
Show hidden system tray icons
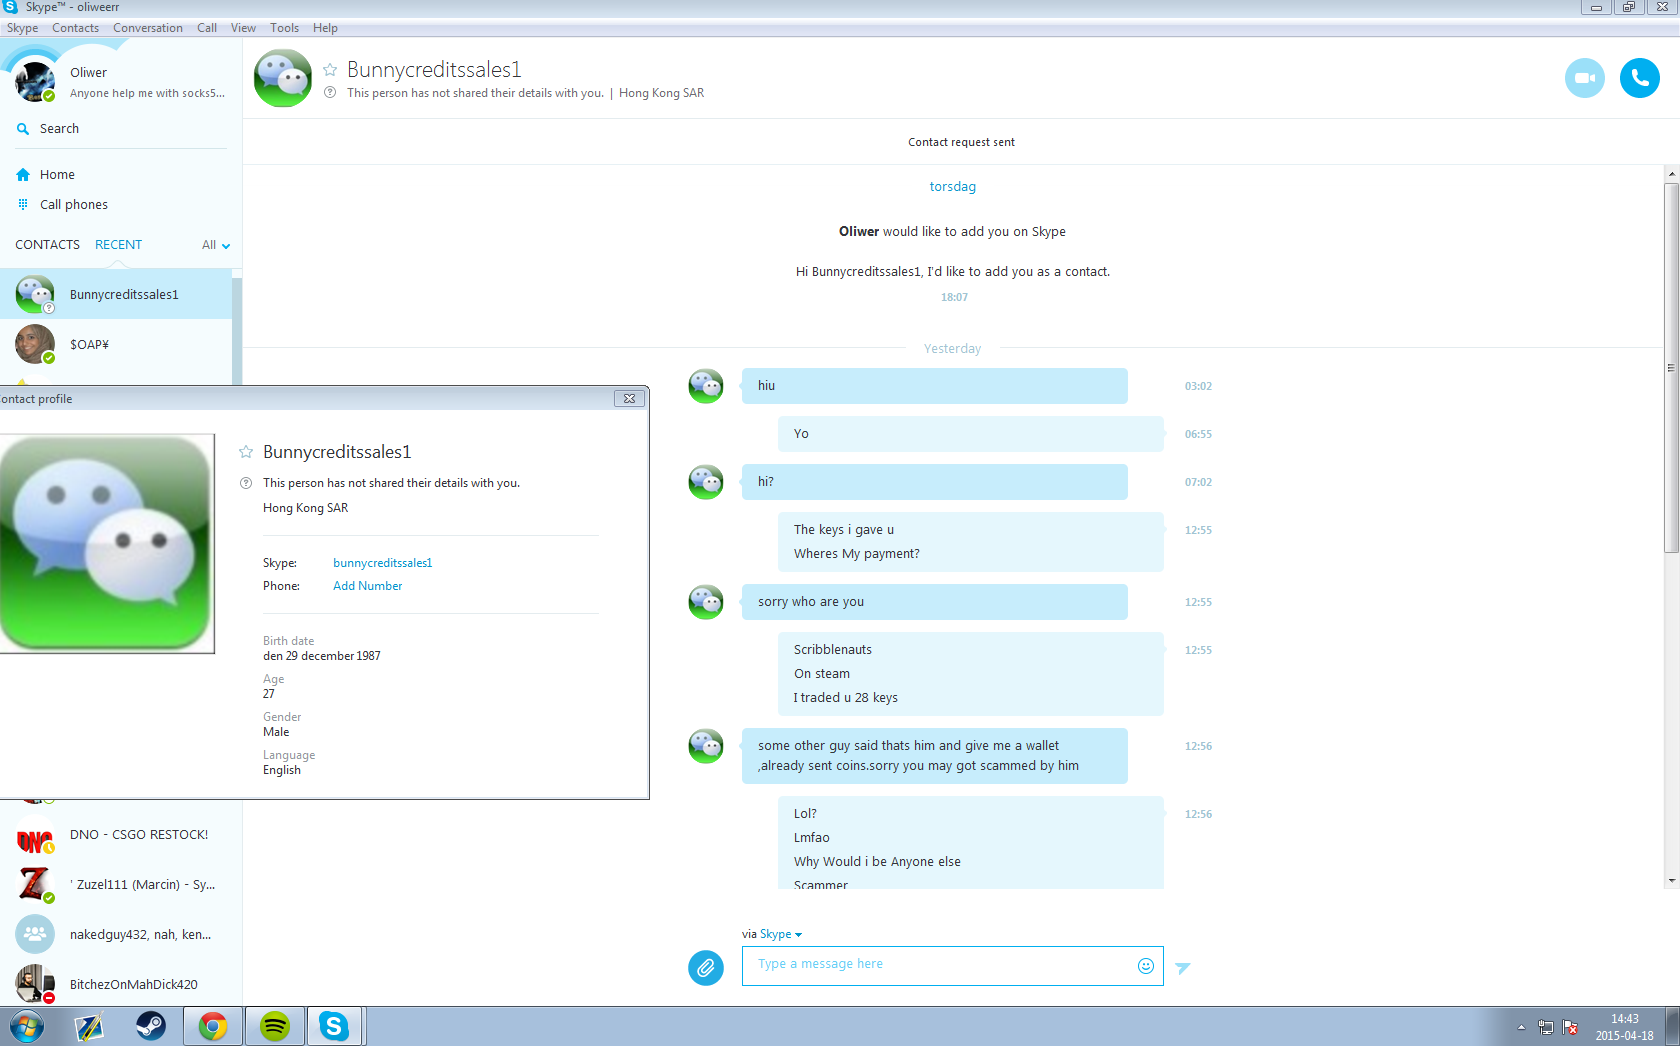click(1521, 1027)
